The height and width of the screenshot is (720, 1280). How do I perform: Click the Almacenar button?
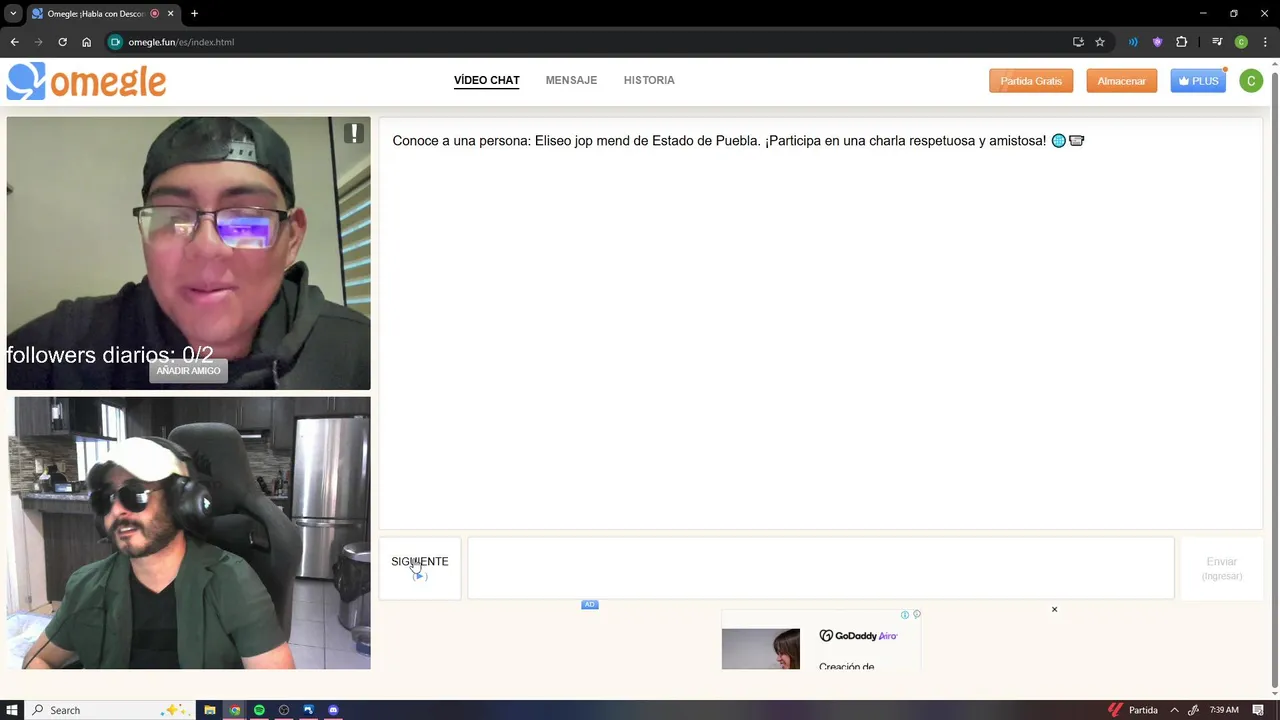[x=1121, y=81]
